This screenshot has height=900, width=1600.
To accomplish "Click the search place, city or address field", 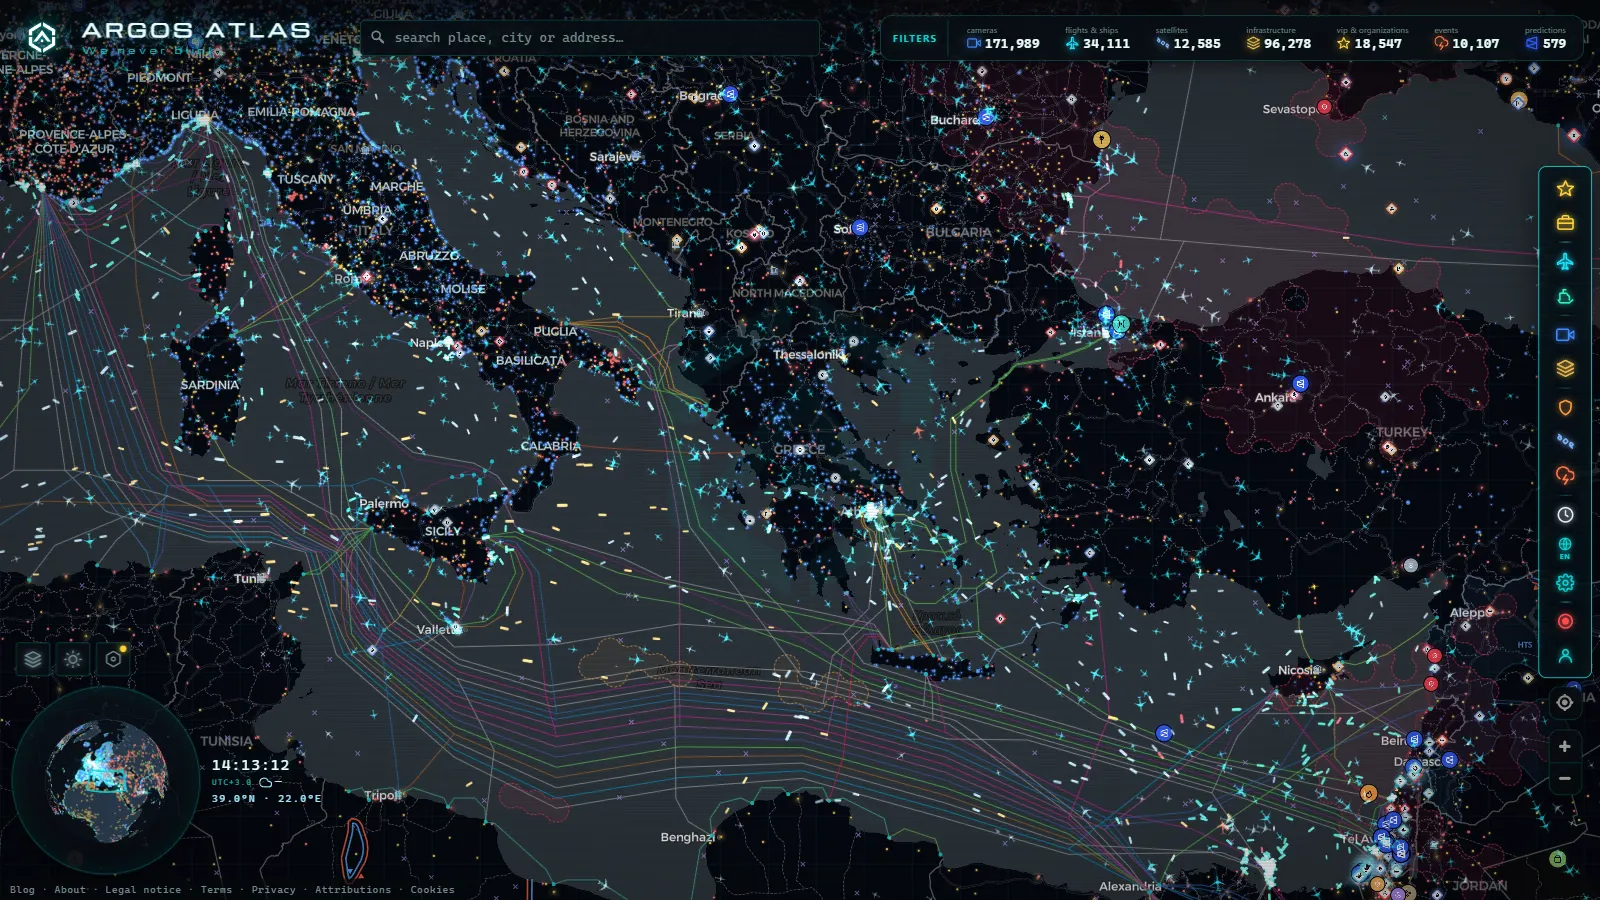I will 590,38.
